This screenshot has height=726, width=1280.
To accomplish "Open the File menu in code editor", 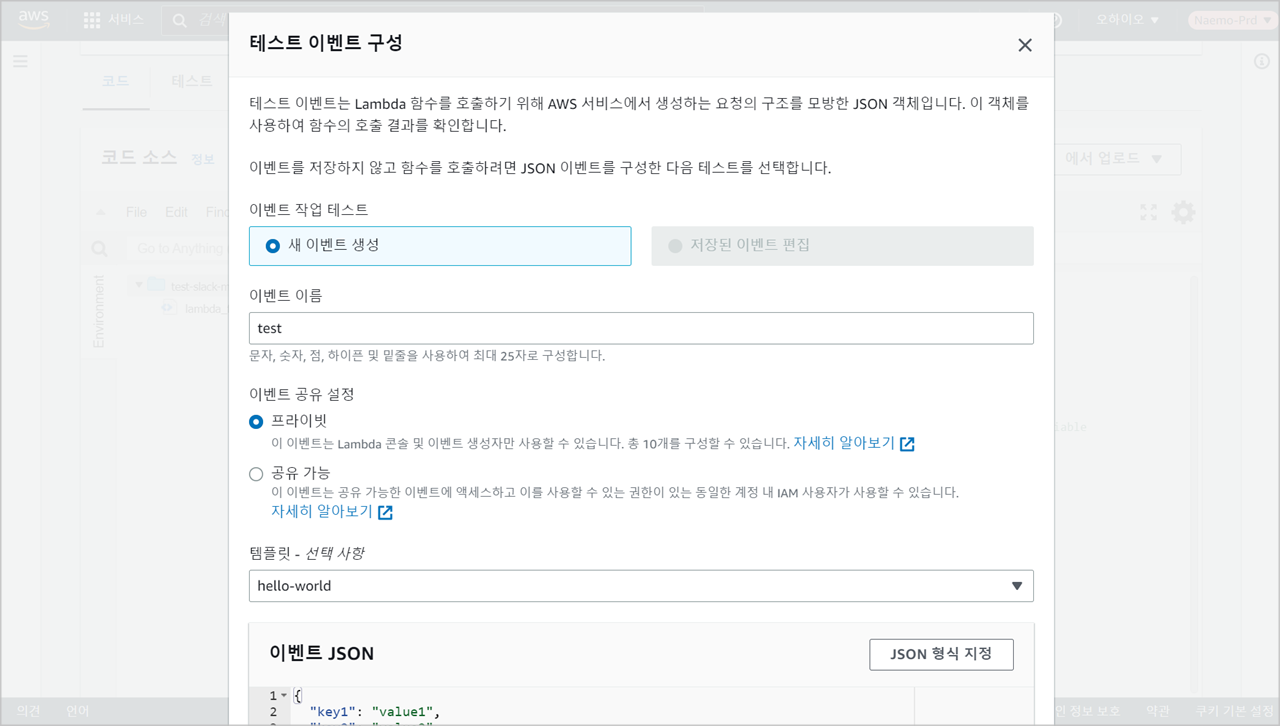I will (136, 212).
